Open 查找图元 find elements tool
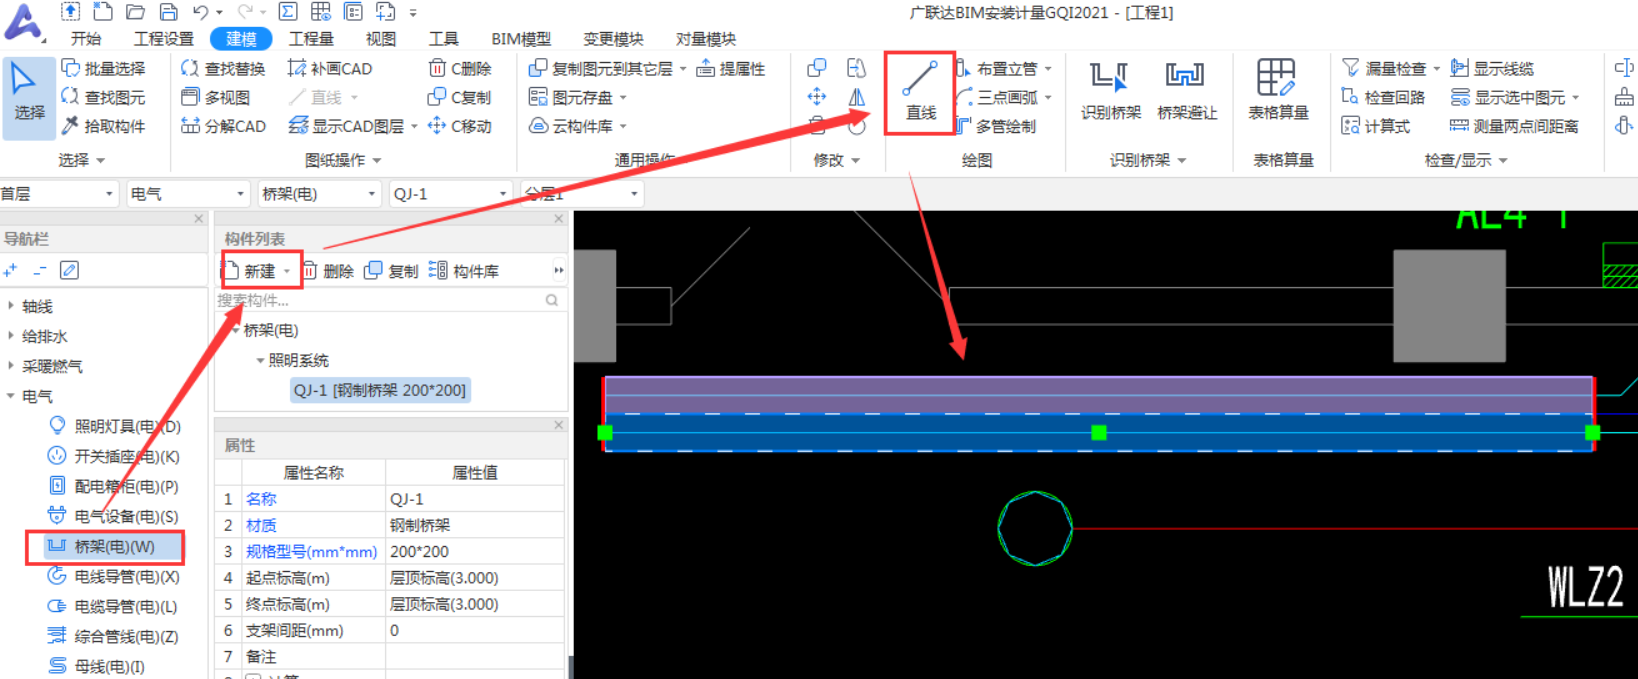 coord(104,97)
